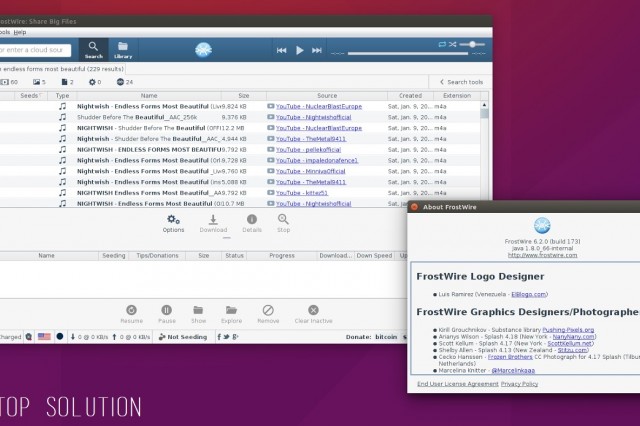Viewport: 640px width, 426px height.
Task: Select Shudder Before The Beautiful_AAC_256k row
Action: 240,117
